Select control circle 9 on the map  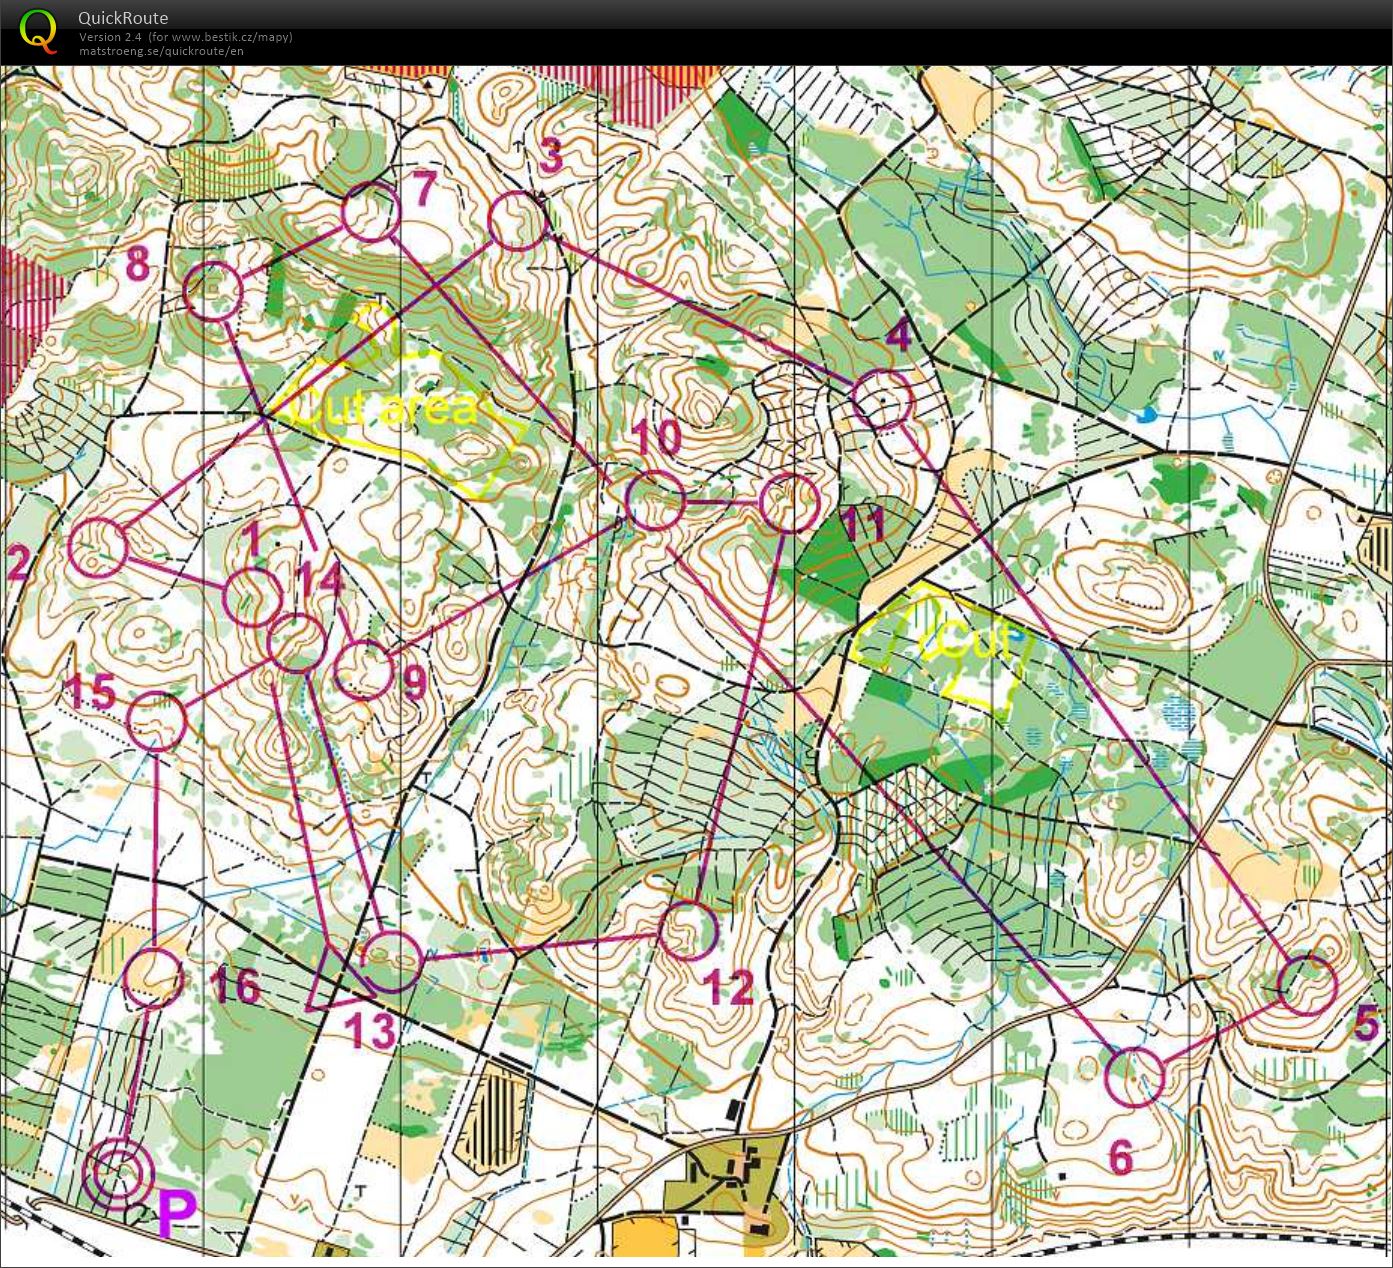(364, 670)
